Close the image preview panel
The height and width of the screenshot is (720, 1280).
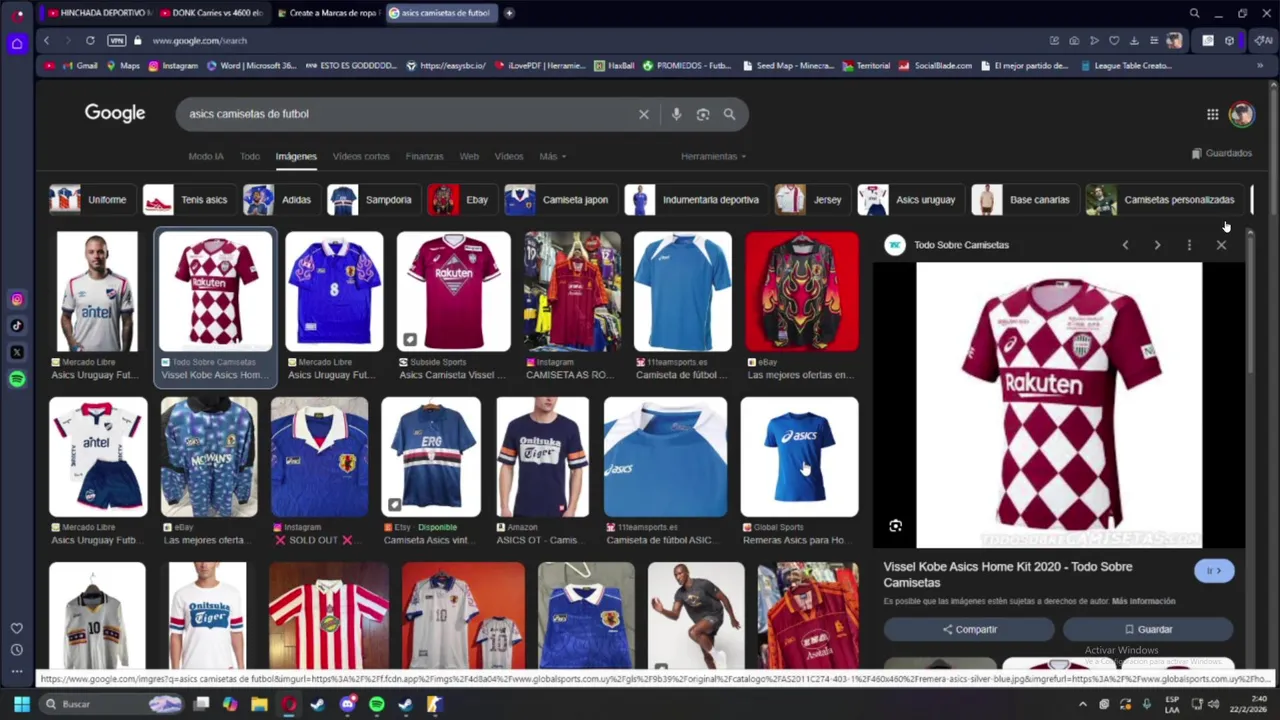coord(1221,245)
